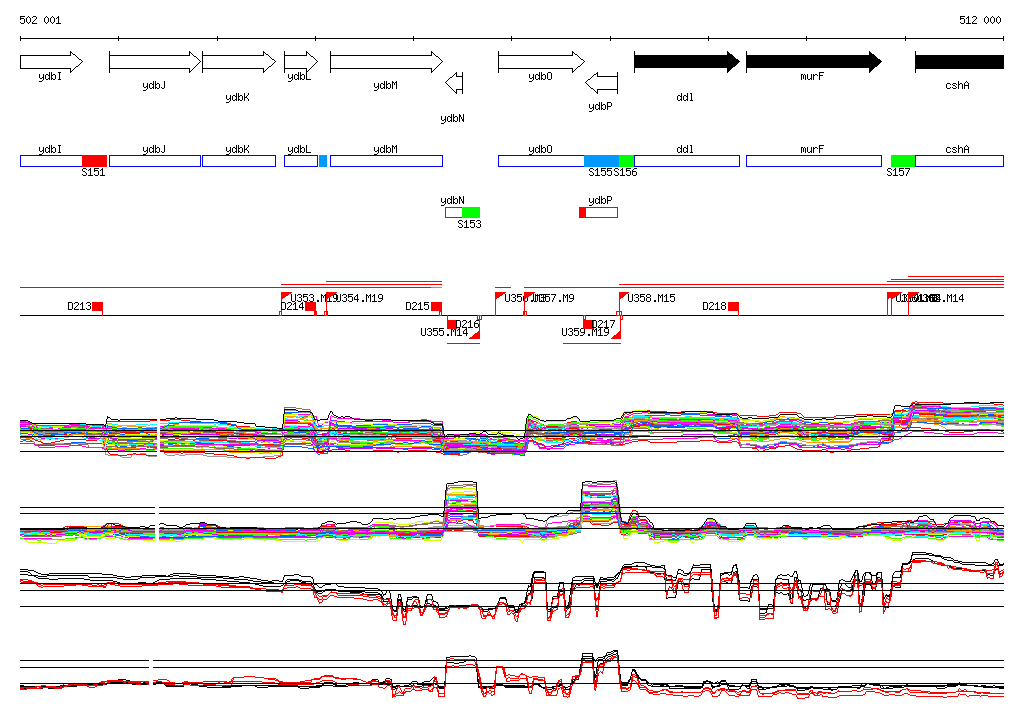1024x714 pixels.
Task: Select the blue cshA transcript box
Action: pos(959,161)
